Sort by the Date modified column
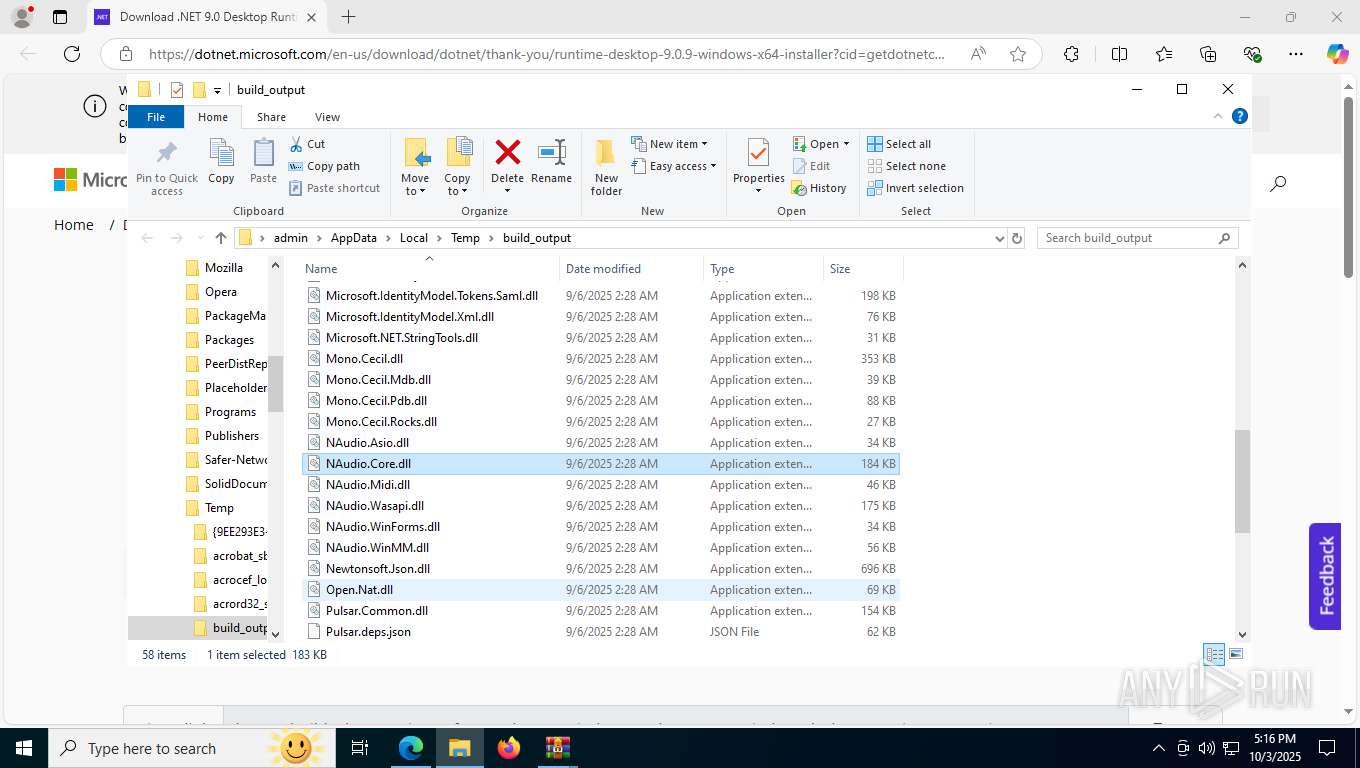This screenshot has height=768, width=1360. (631, 268)
